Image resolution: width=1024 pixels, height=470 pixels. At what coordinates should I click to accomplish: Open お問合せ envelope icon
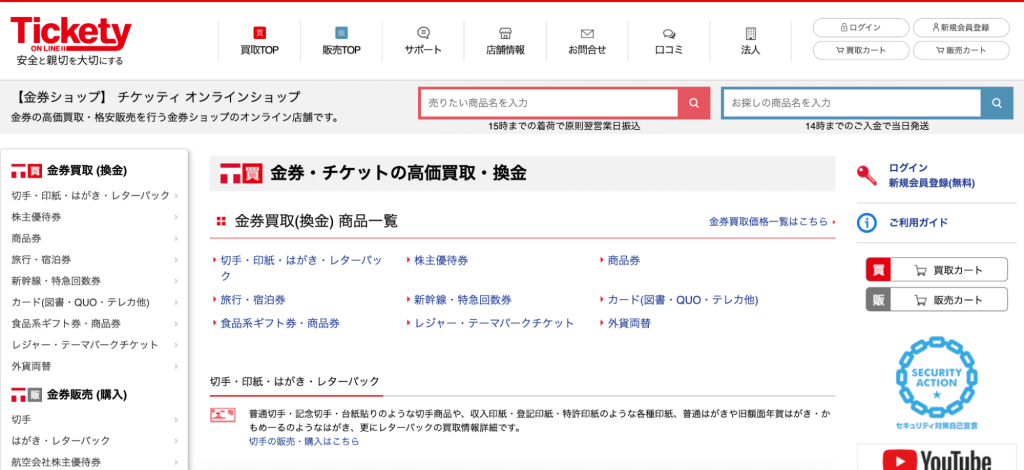point(587,40)
